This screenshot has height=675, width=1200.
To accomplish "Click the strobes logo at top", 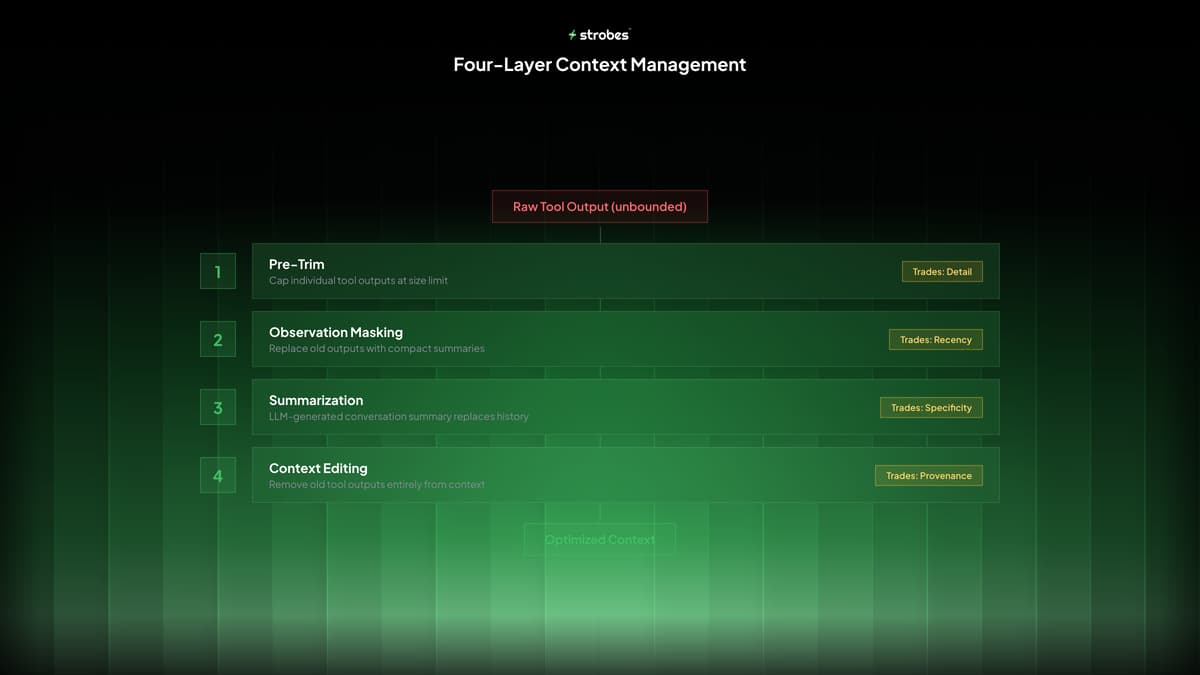I will click(x=599, y=34).
